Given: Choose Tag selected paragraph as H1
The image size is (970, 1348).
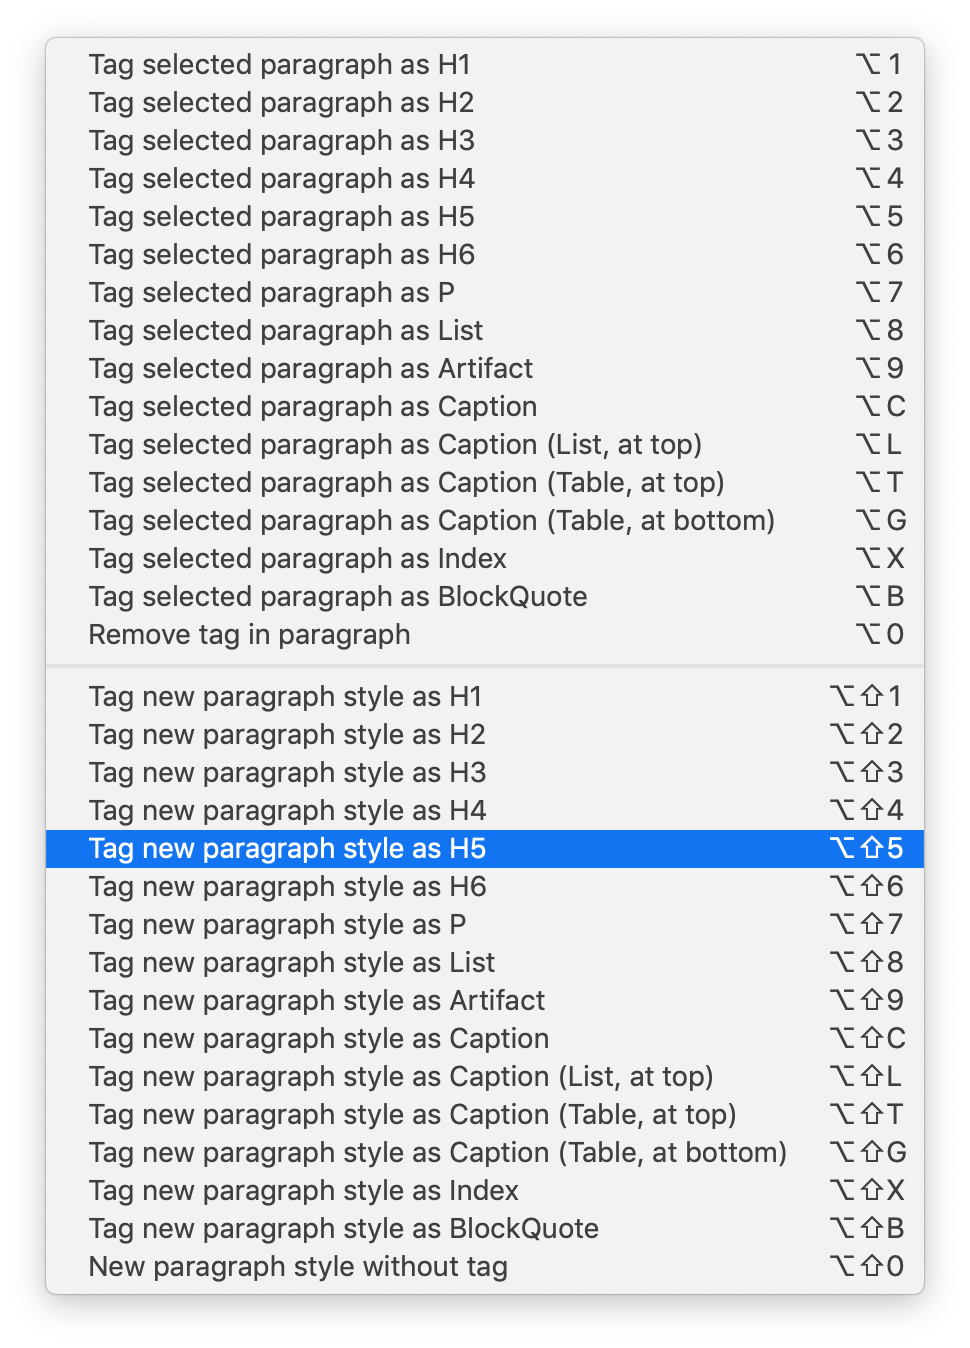Looking at the screenshot, I should [x=485, y=64].
